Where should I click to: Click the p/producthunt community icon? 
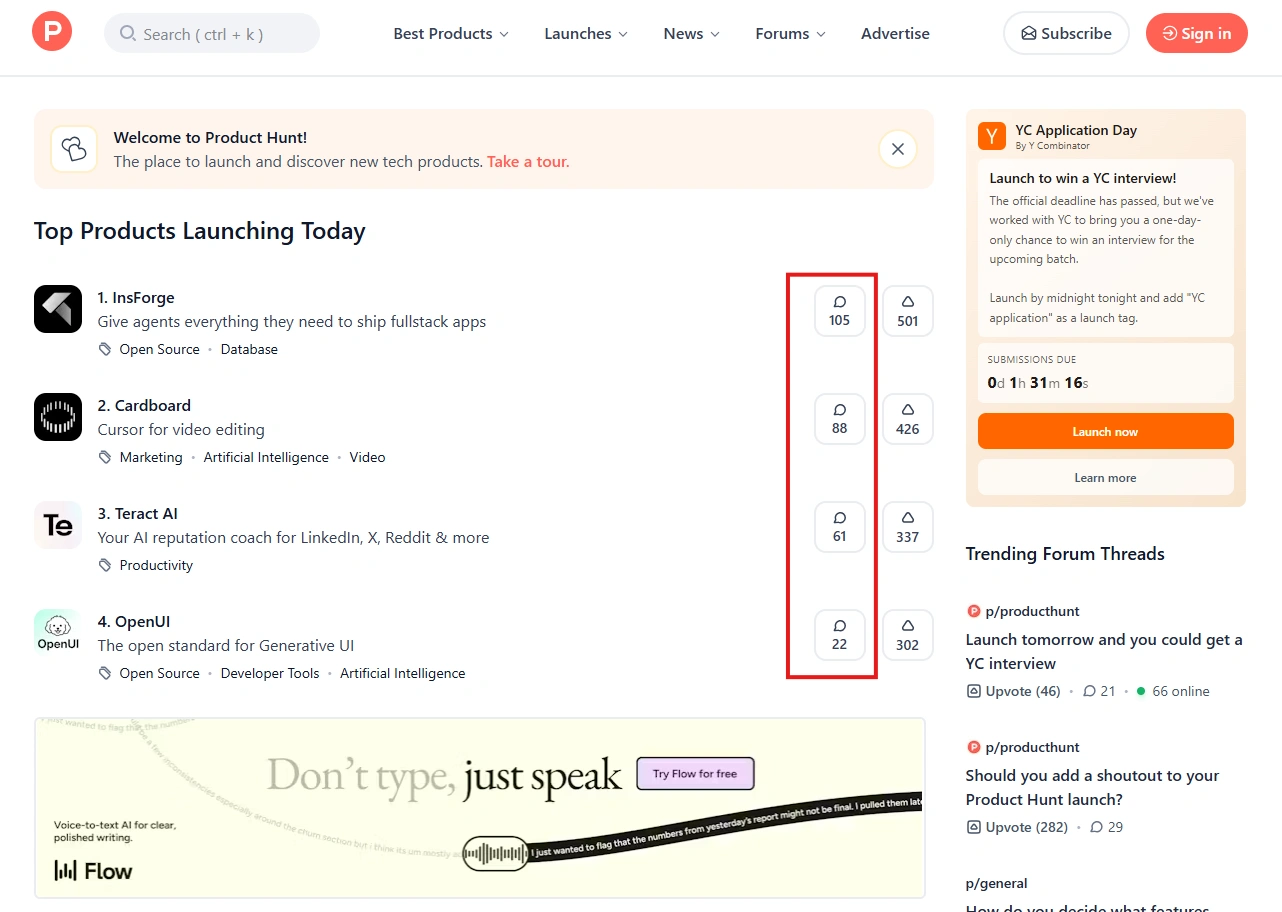(x=972, y=610)
